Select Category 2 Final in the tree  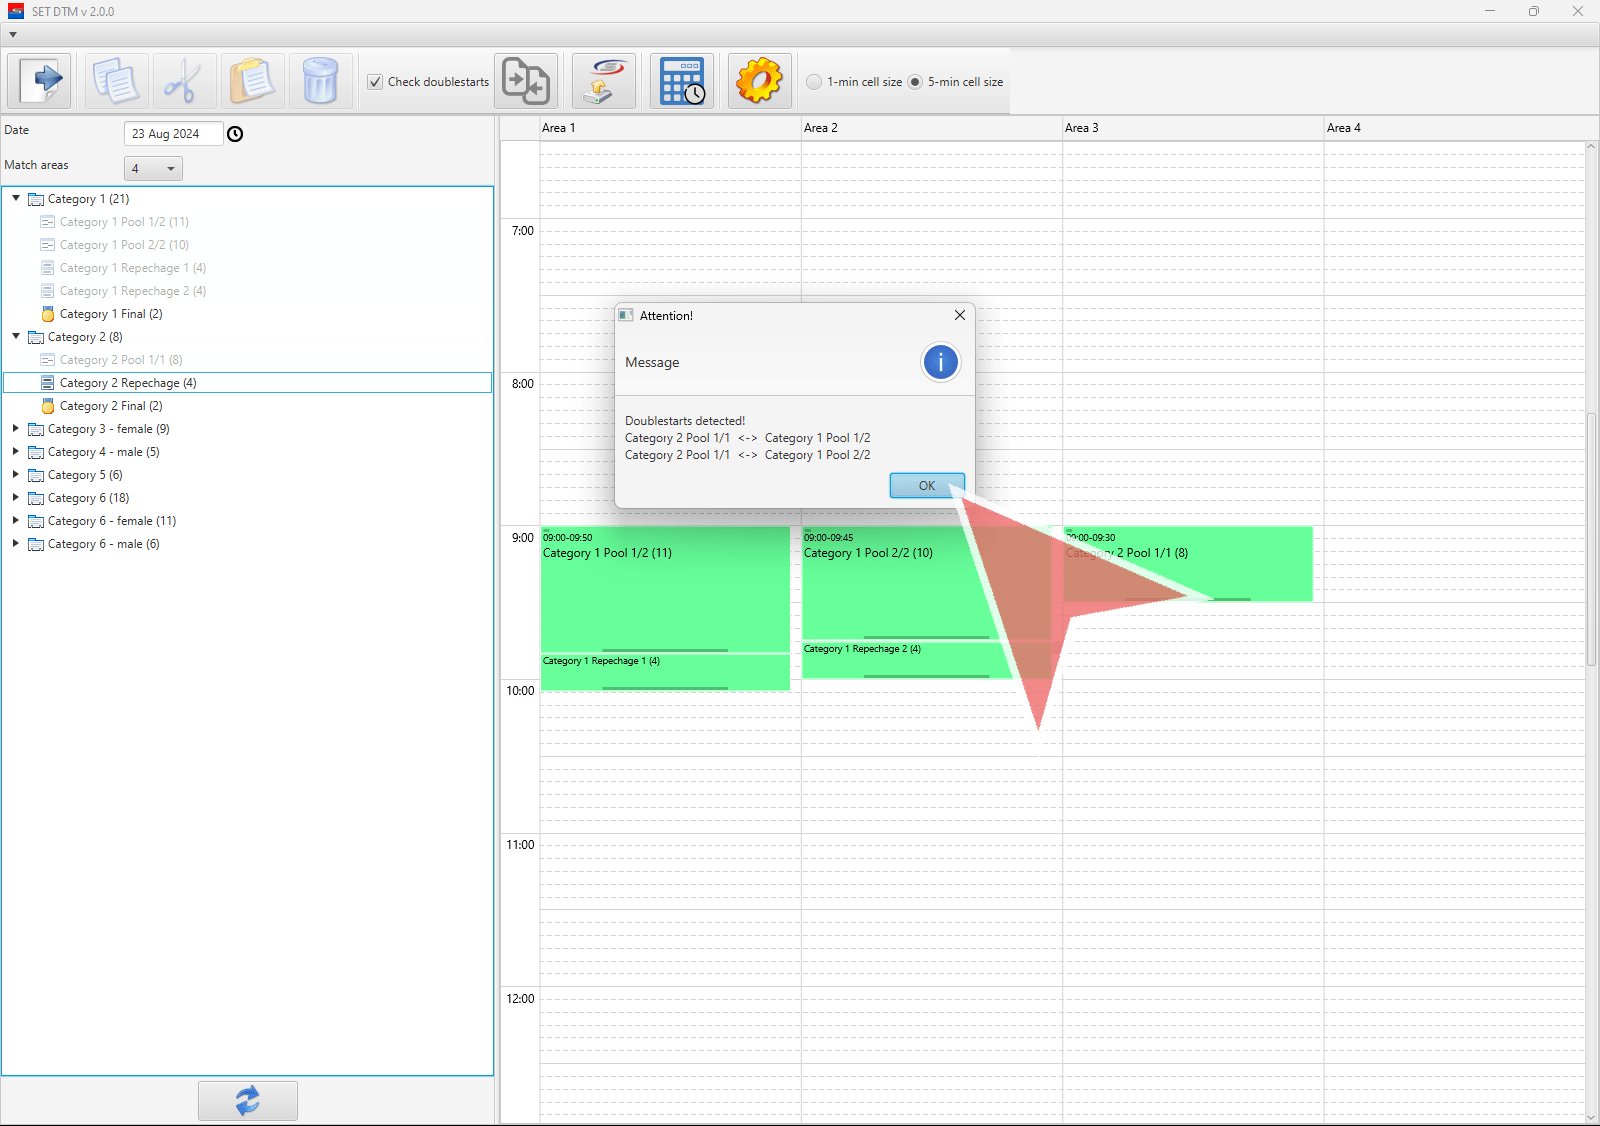(111, 406)
